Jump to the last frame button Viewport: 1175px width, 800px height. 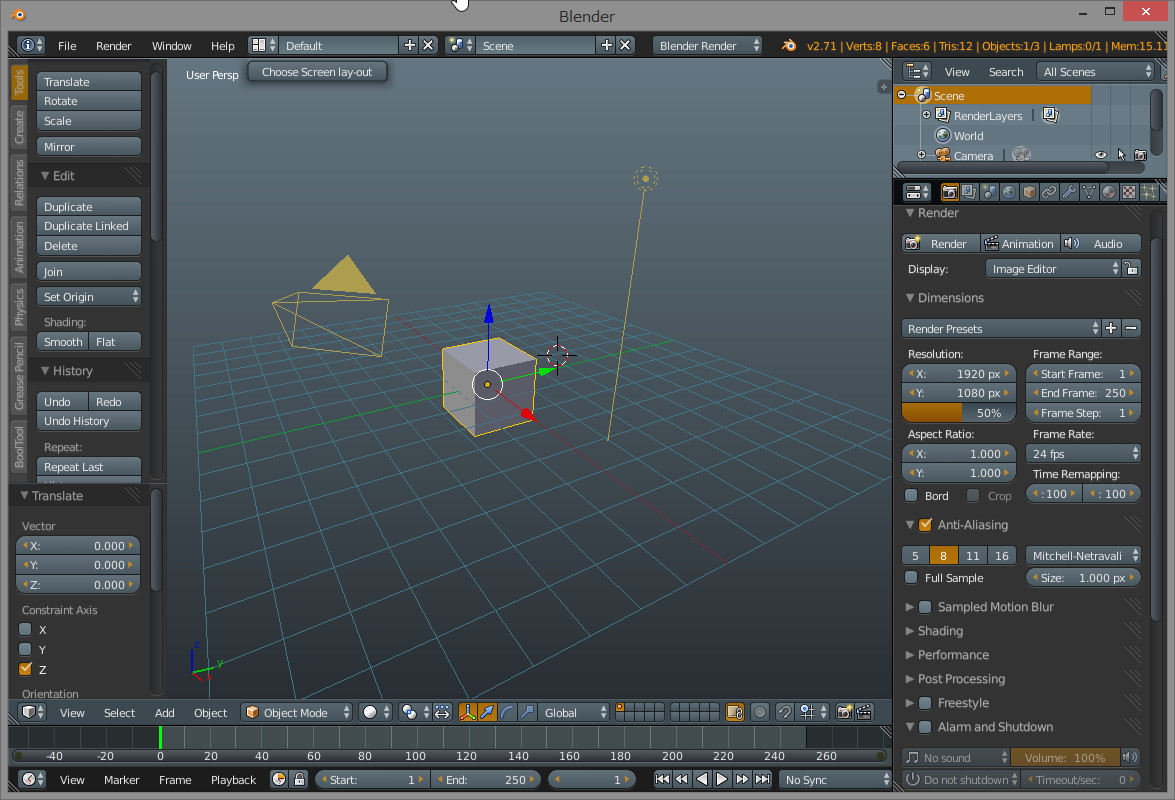pos(763,779)
